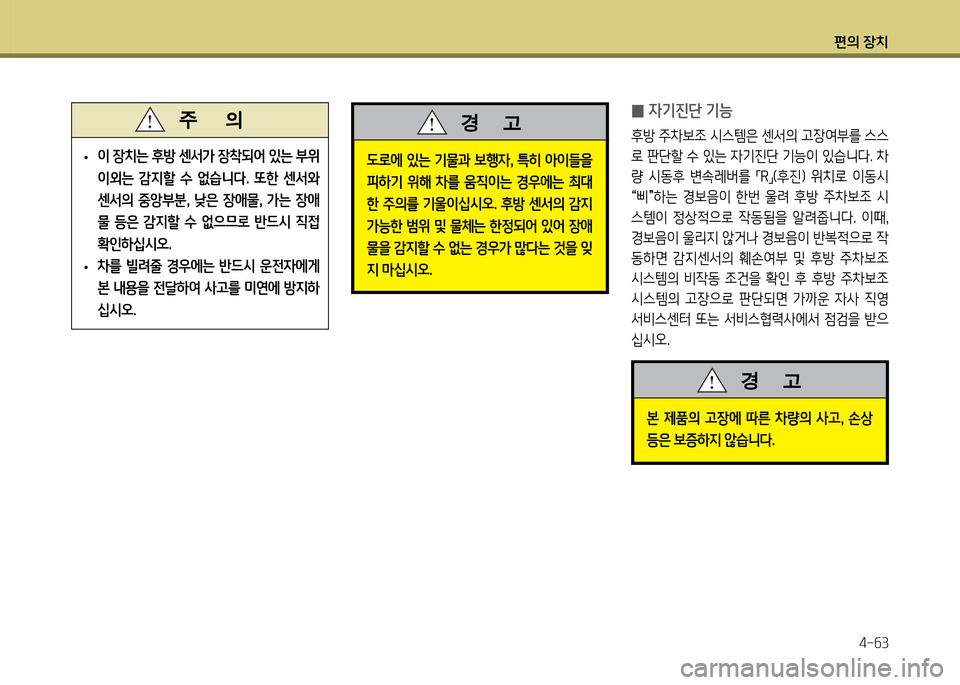Click the 주 의 caution heading

click(x=211, y=119)
